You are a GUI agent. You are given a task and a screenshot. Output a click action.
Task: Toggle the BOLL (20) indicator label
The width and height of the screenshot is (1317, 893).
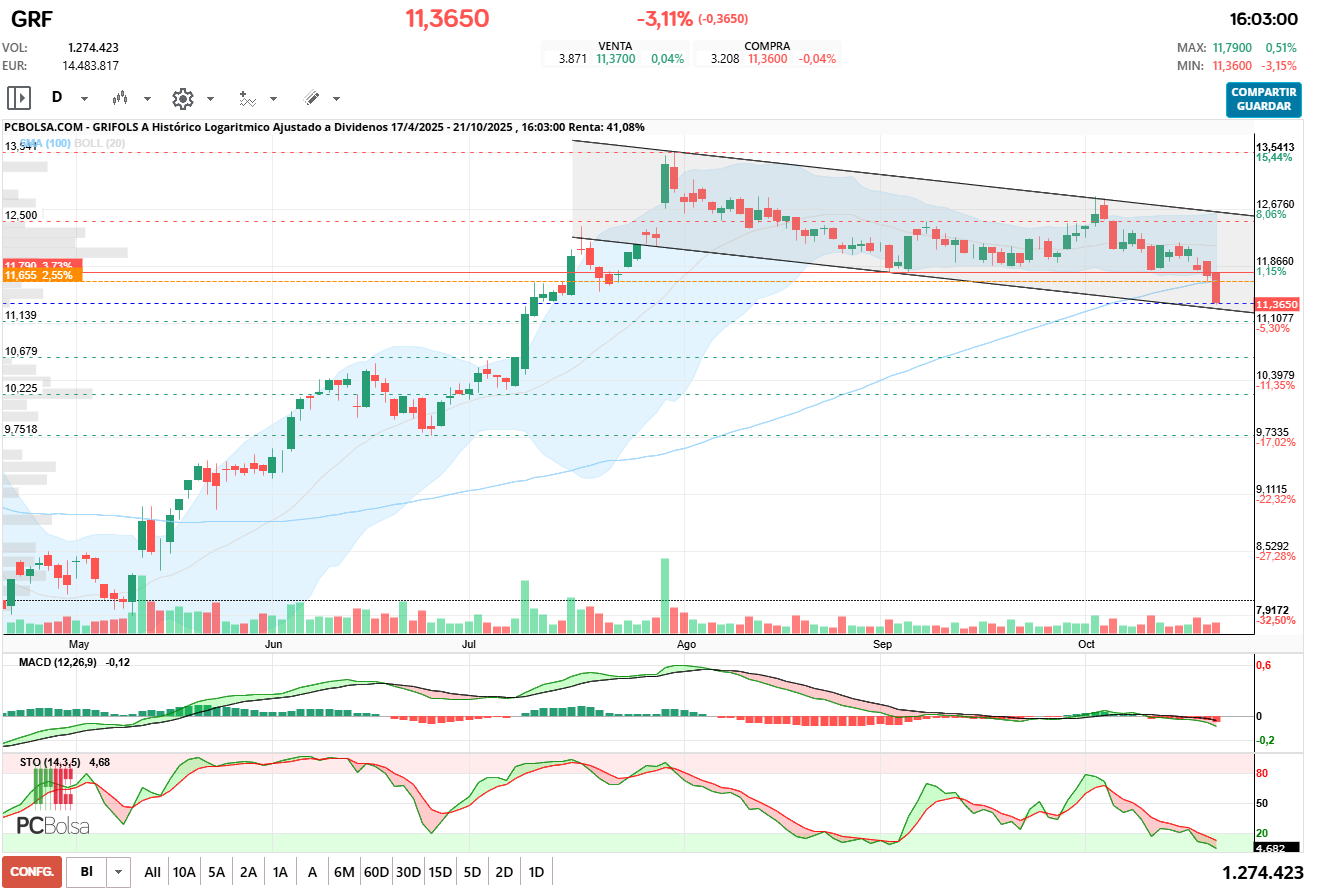(x=101, y=144)
